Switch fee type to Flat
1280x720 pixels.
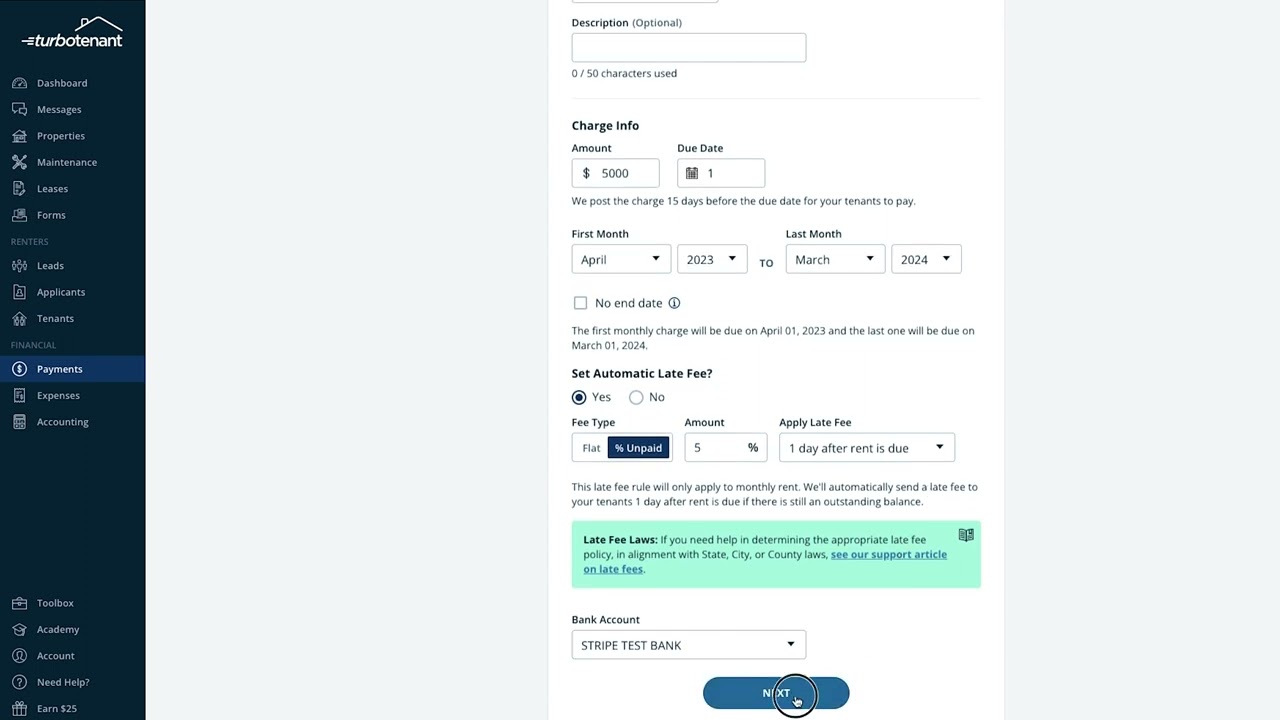pos(591,448)
